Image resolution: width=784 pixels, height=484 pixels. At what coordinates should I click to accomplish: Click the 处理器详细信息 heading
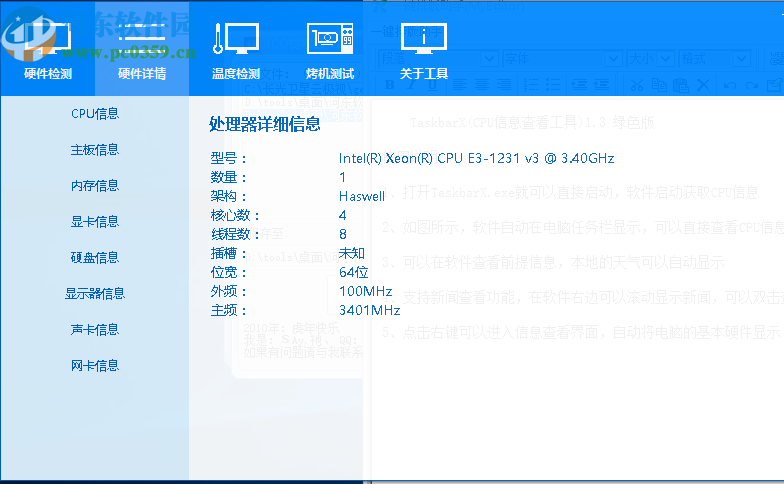click(264, 124)
